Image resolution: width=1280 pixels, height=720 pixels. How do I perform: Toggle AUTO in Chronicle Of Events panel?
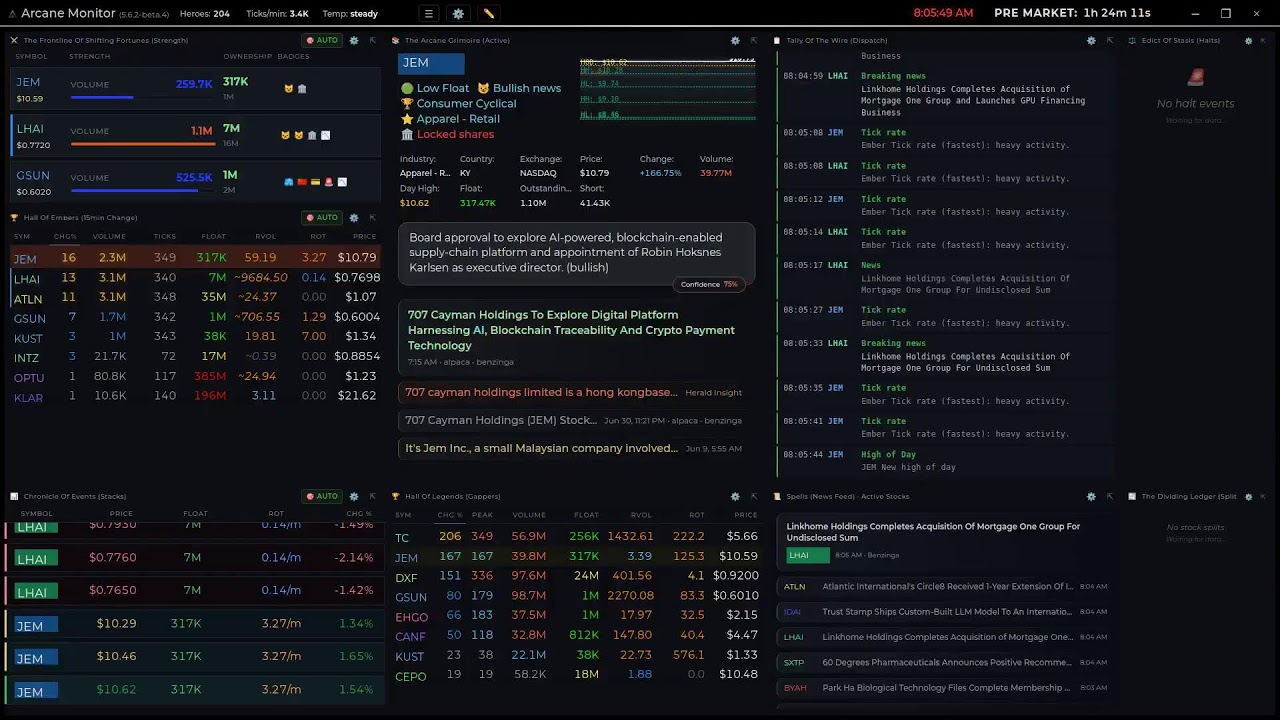(321, 496)
